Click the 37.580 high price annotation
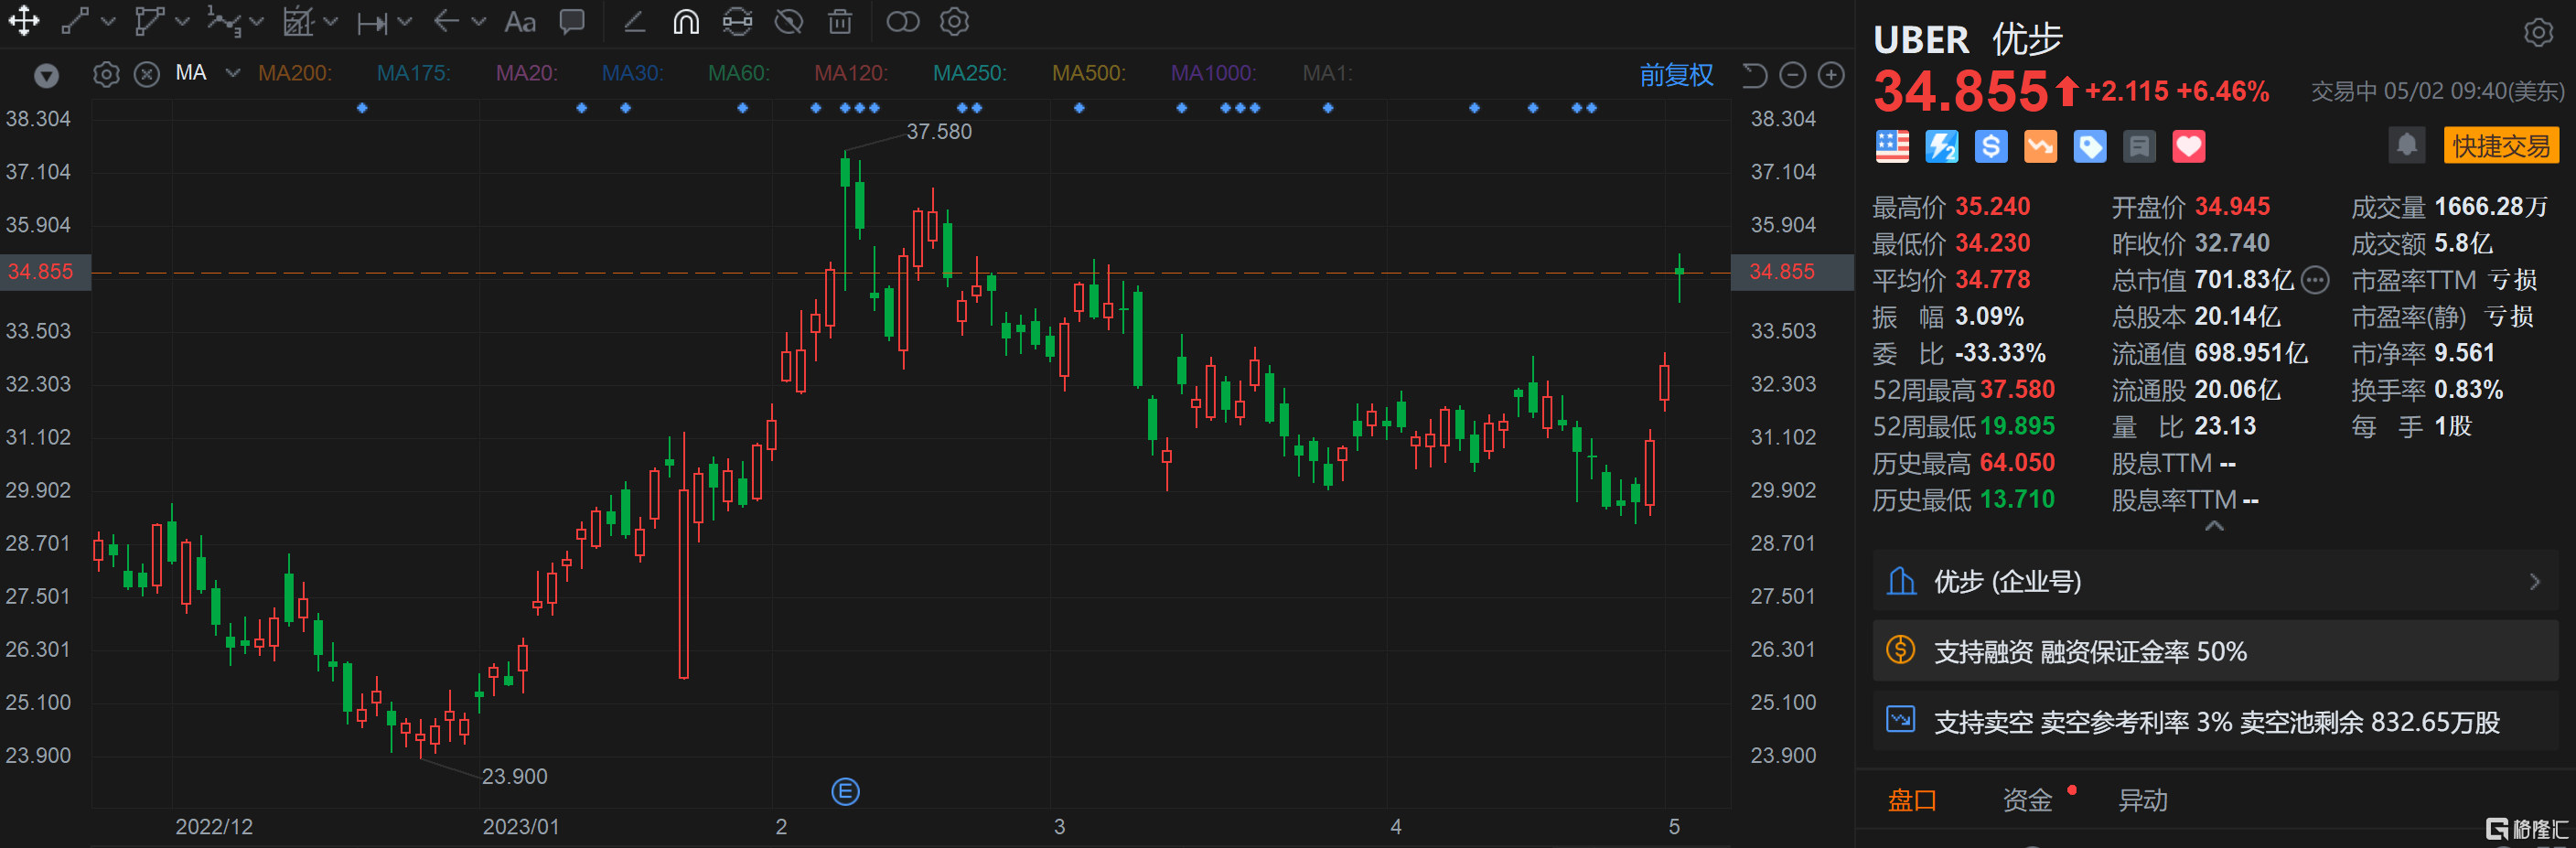2576x848 pixels. tap(939, 131)
